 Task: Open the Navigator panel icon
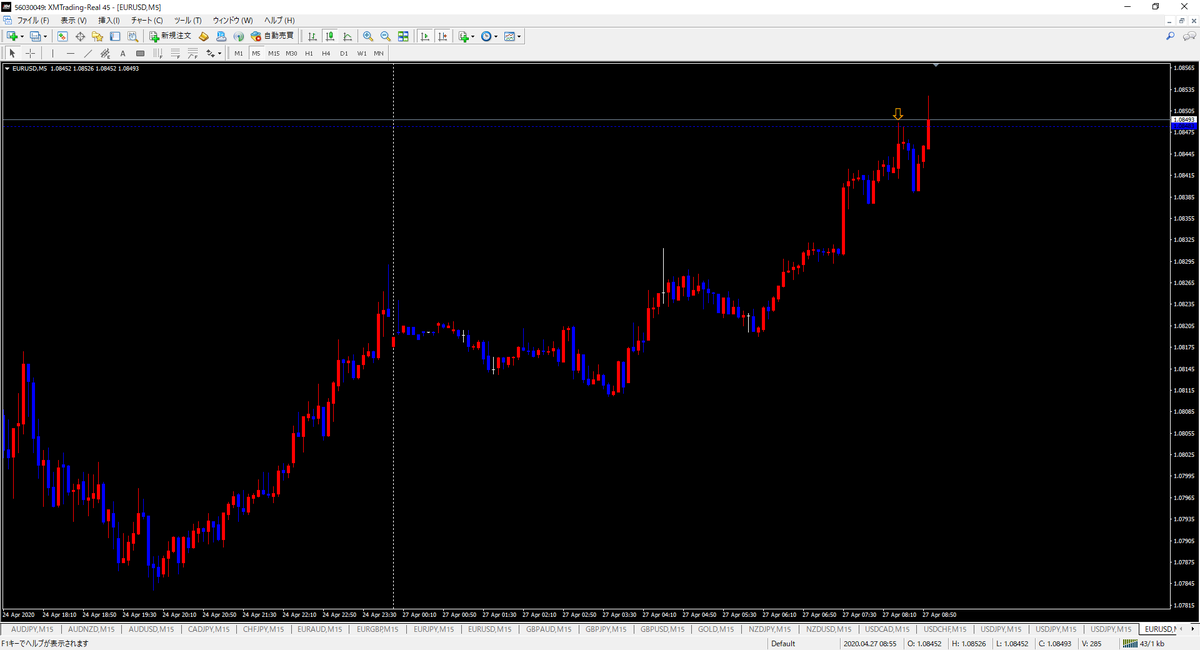click(x=97, y=36)
